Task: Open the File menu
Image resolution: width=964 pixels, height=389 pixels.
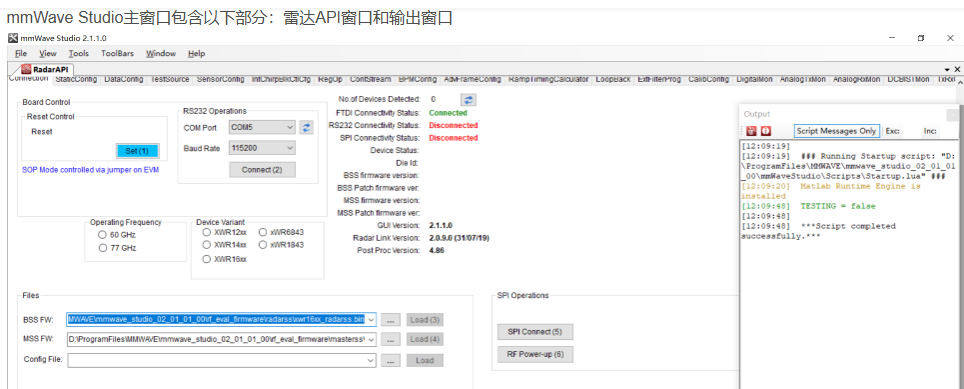Action: (21, 53)
